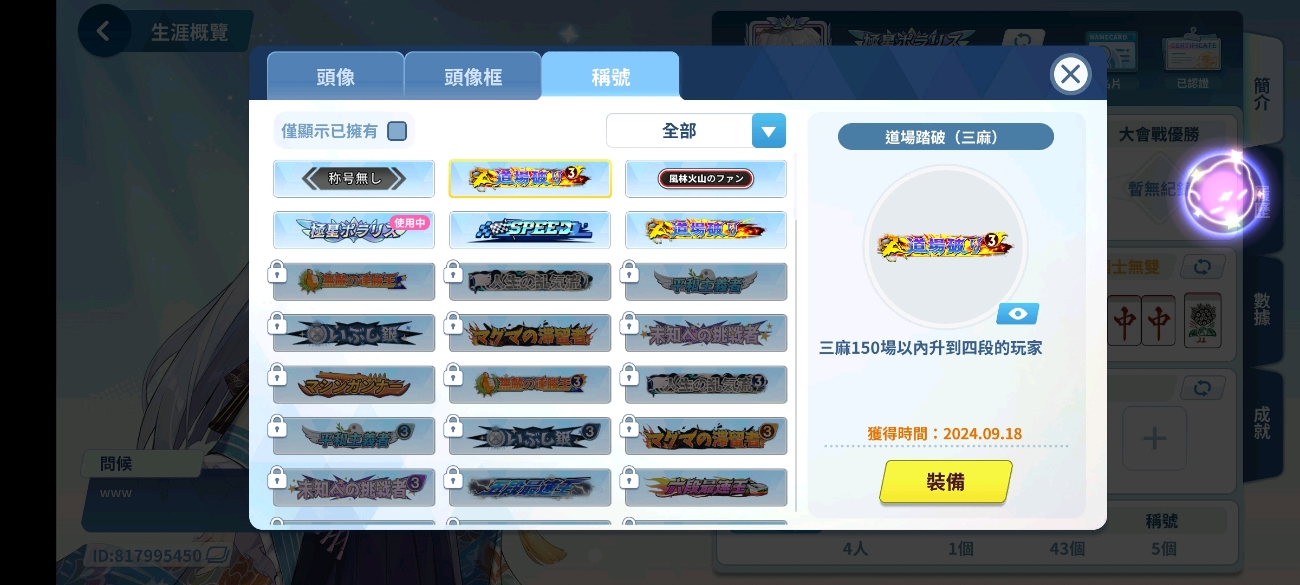Toggle the 僅顯示已擁有 checkbox

point(397,131)
